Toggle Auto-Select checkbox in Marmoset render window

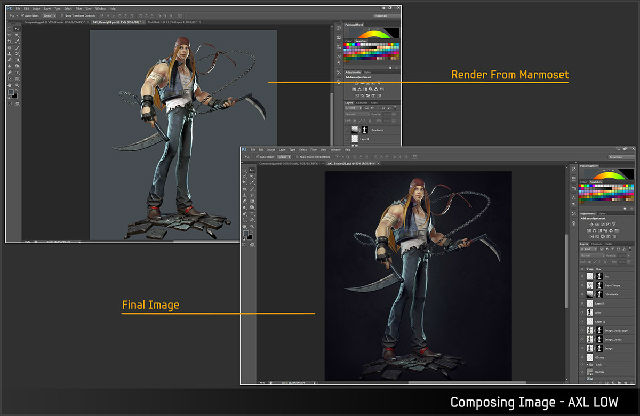(x=22, y=15)
